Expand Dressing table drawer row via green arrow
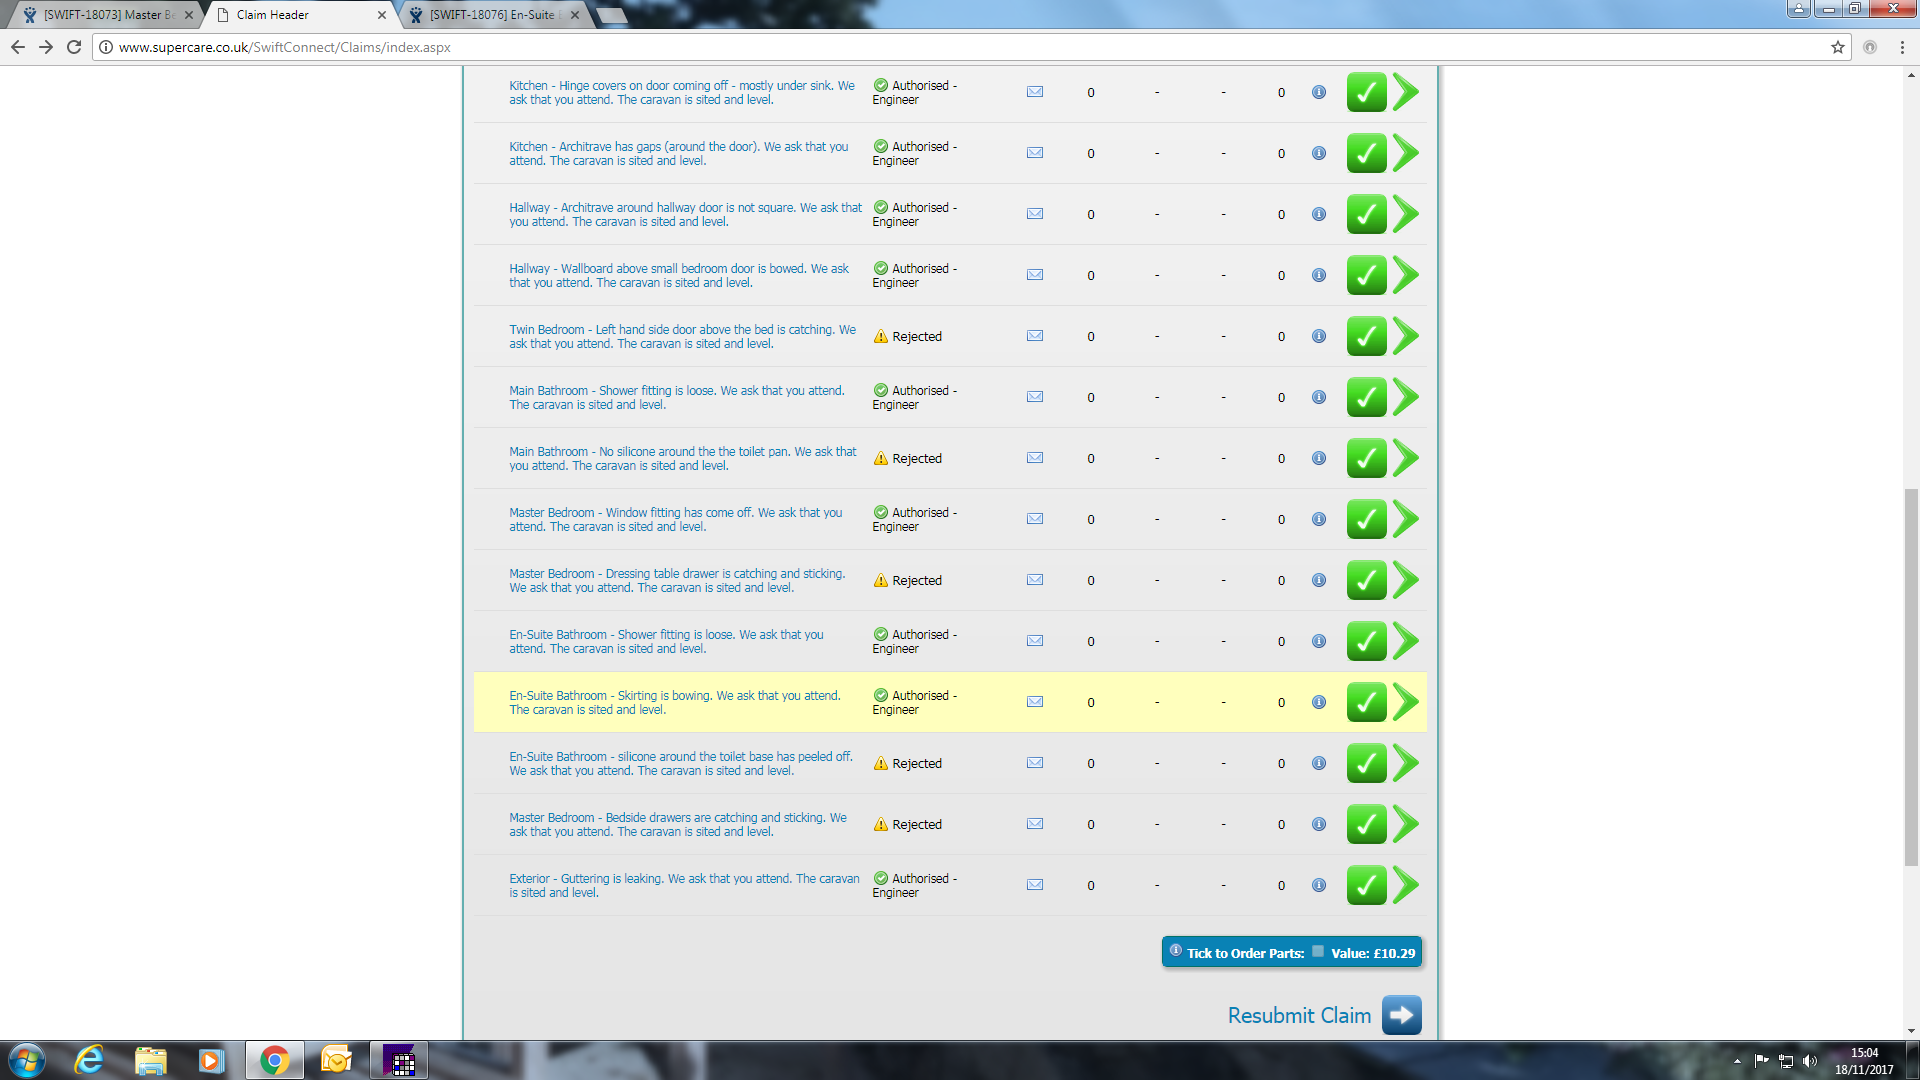 click(1406, 580)
